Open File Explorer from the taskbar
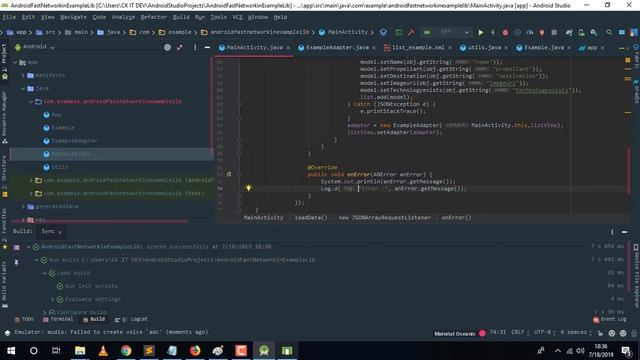 coord(80,351)
